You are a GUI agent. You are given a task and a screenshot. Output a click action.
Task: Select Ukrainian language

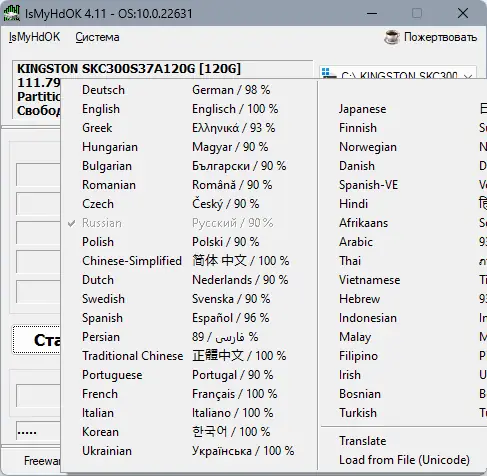pyautogui.click(x=189, y=451)
